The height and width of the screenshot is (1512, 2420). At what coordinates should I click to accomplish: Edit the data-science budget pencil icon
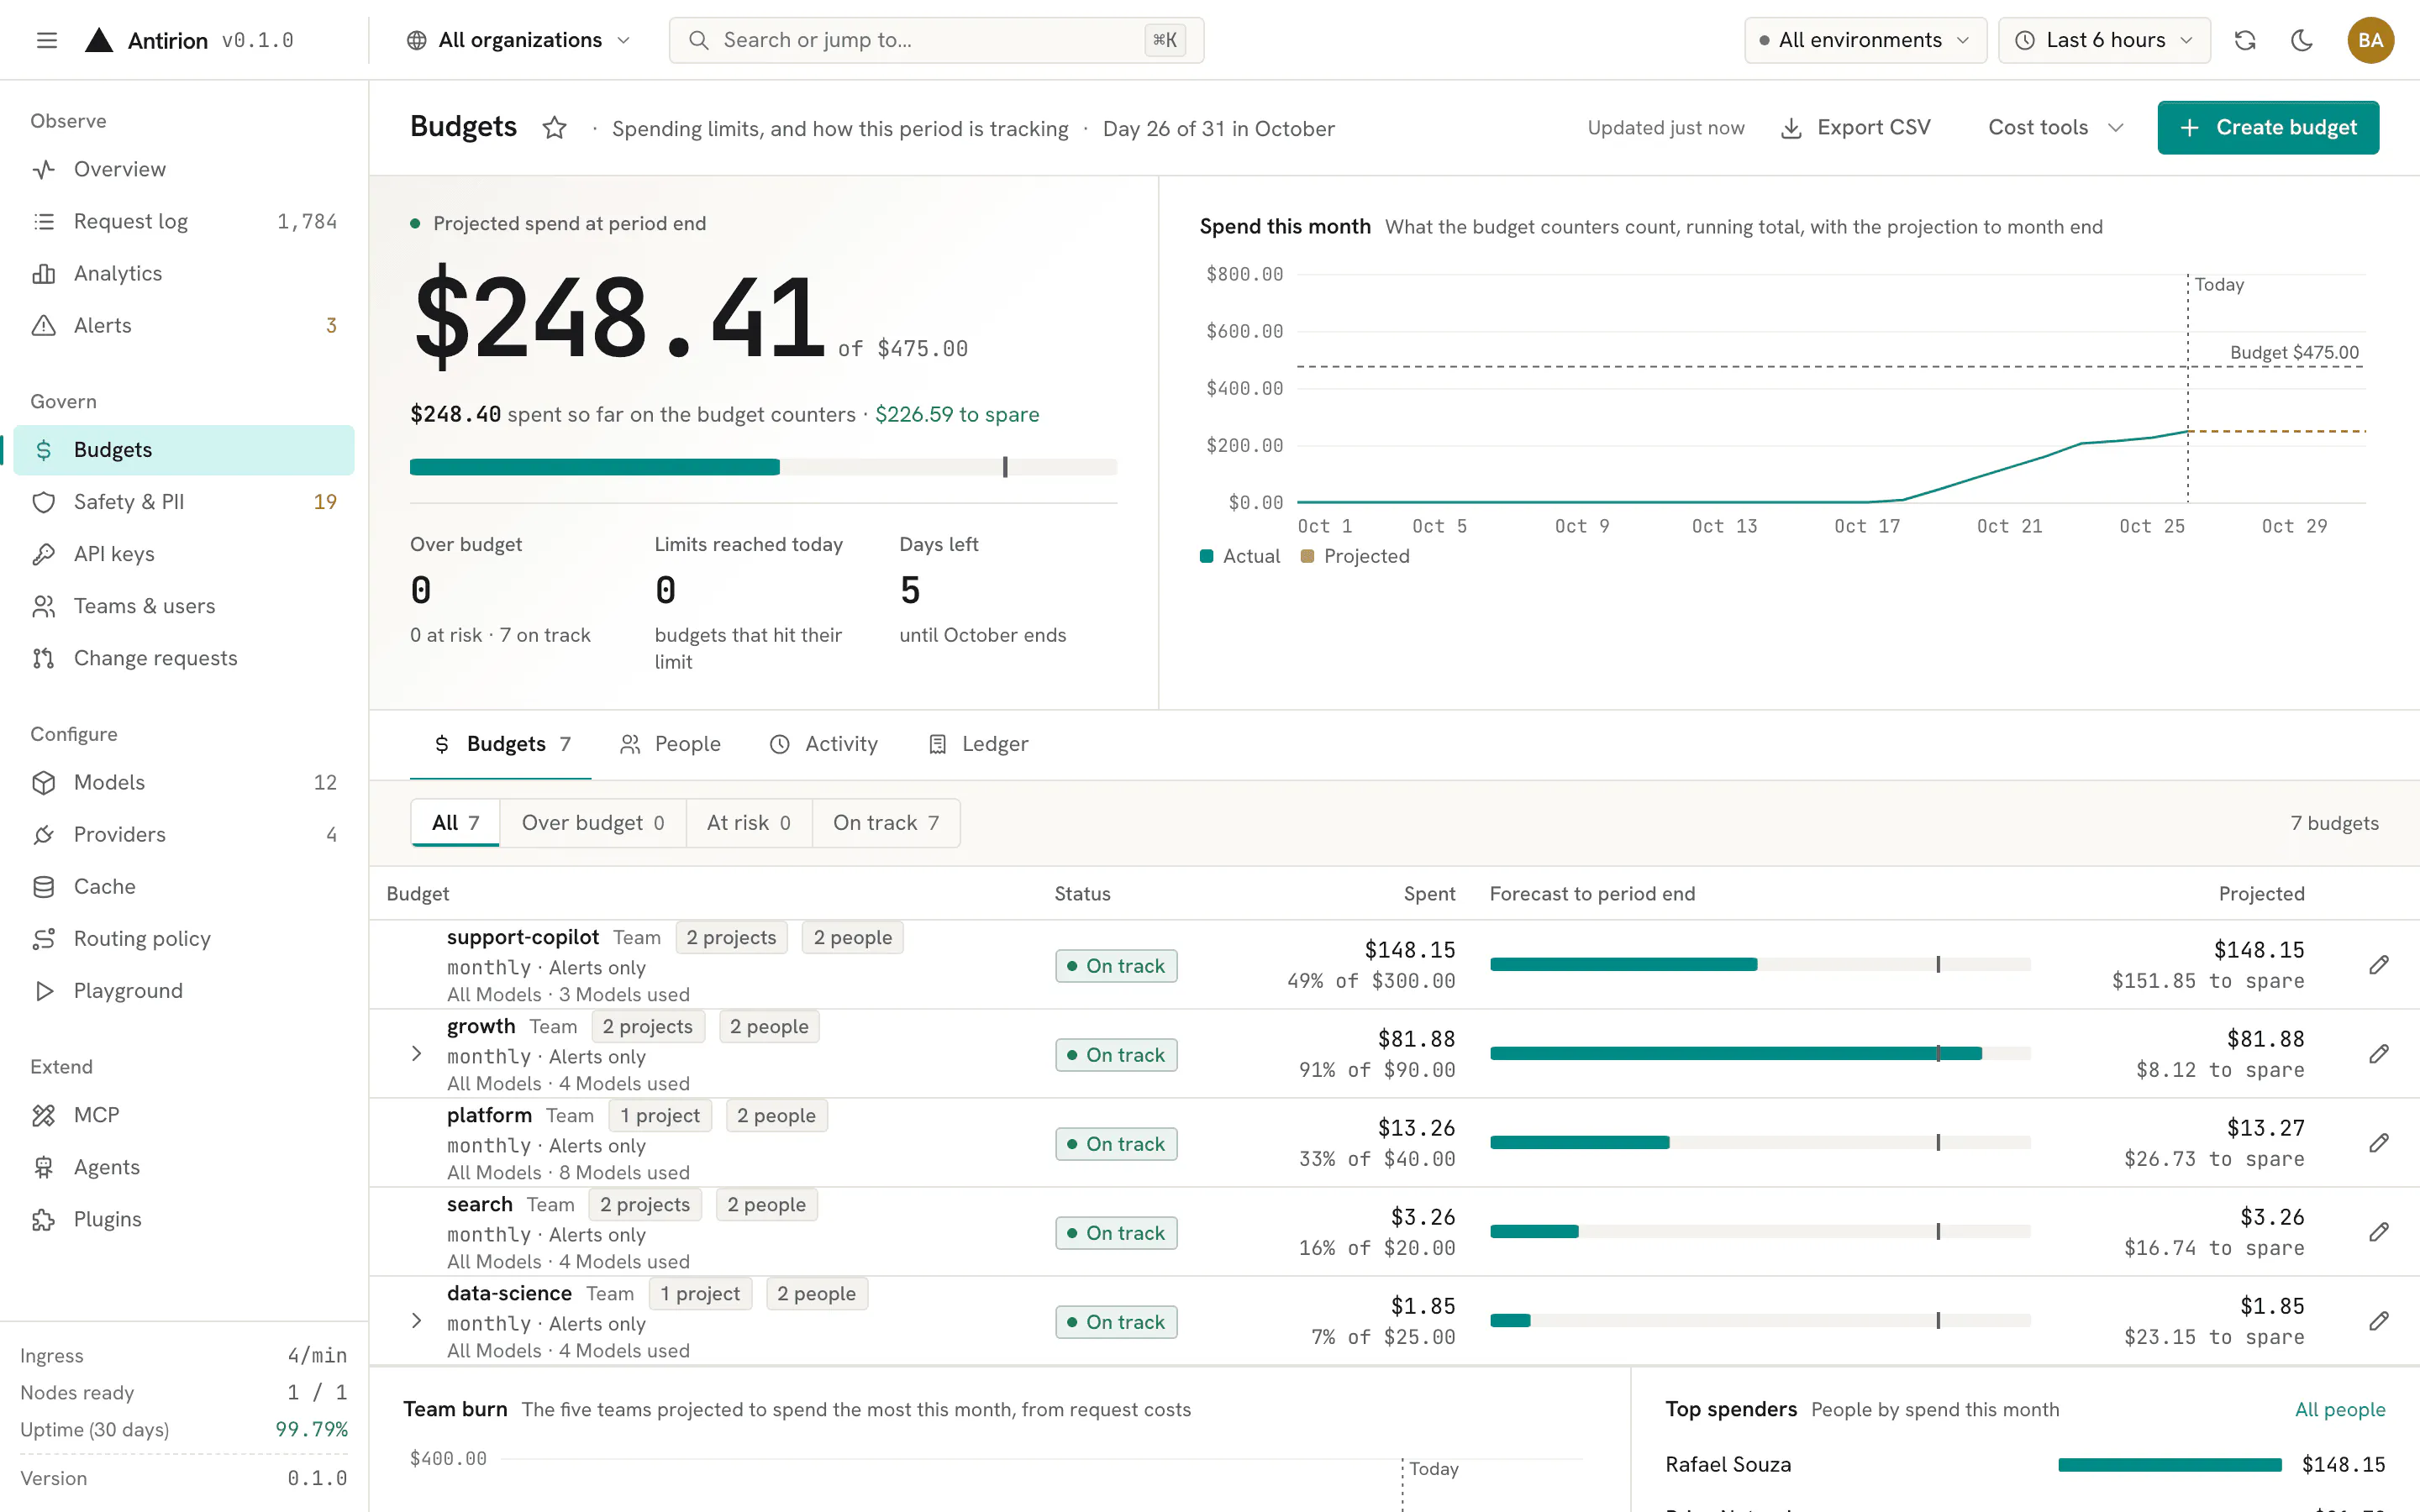[2379, 1321]
